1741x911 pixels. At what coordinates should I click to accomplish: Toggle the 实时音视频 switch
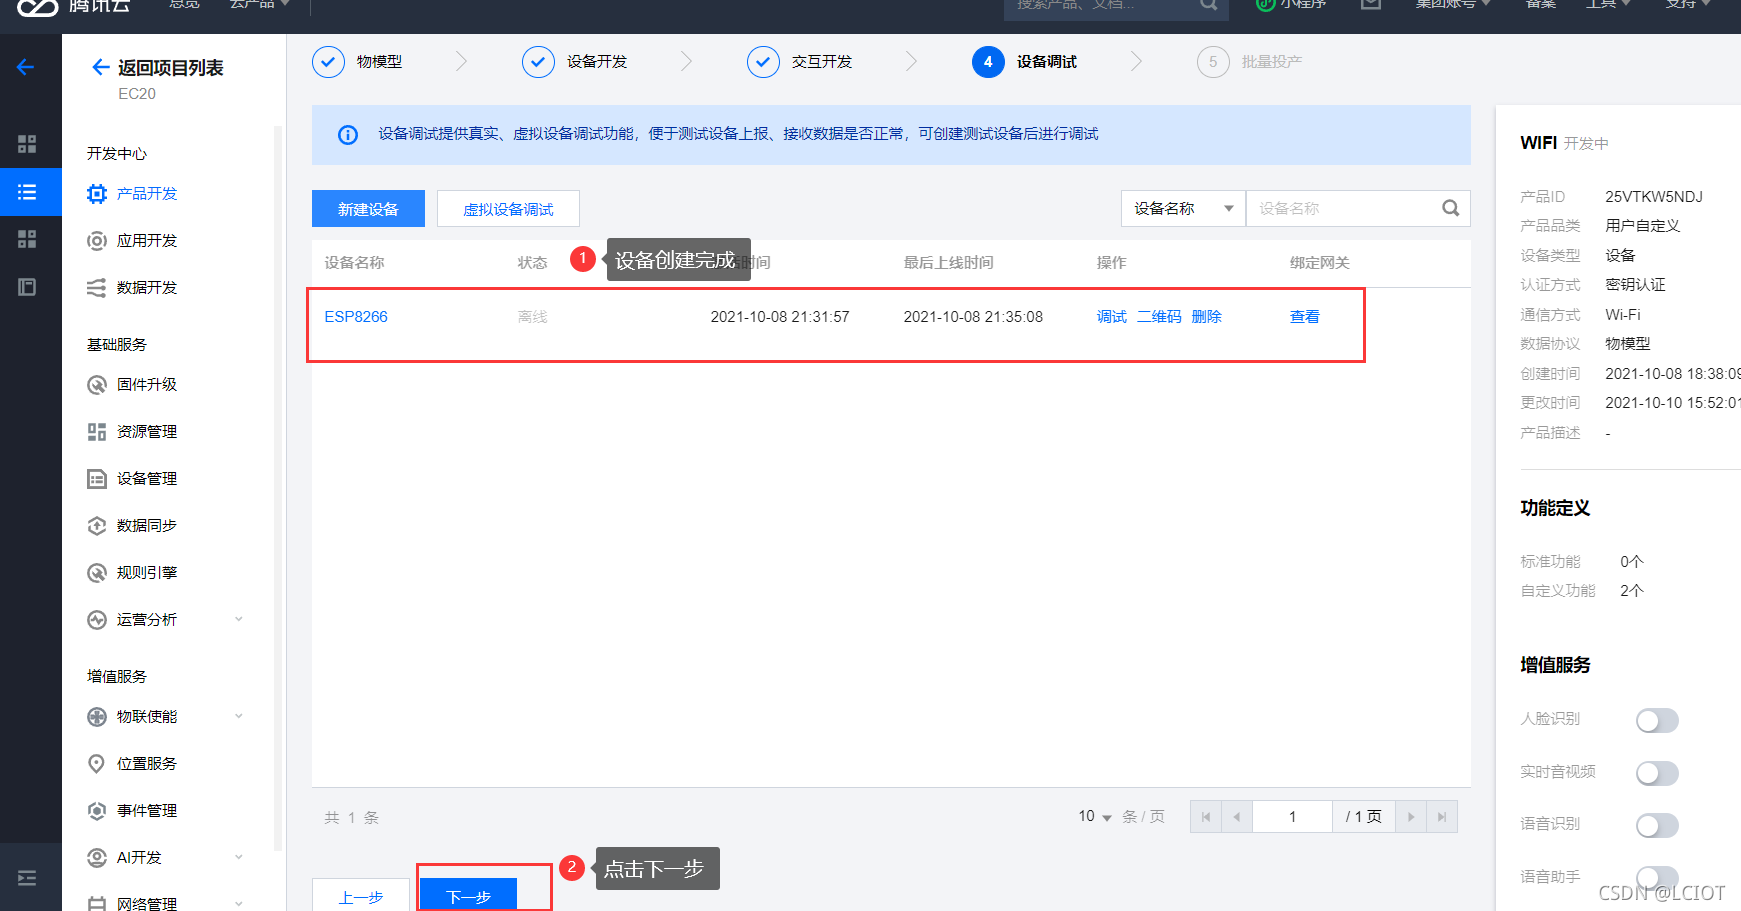pos(1657,773)
